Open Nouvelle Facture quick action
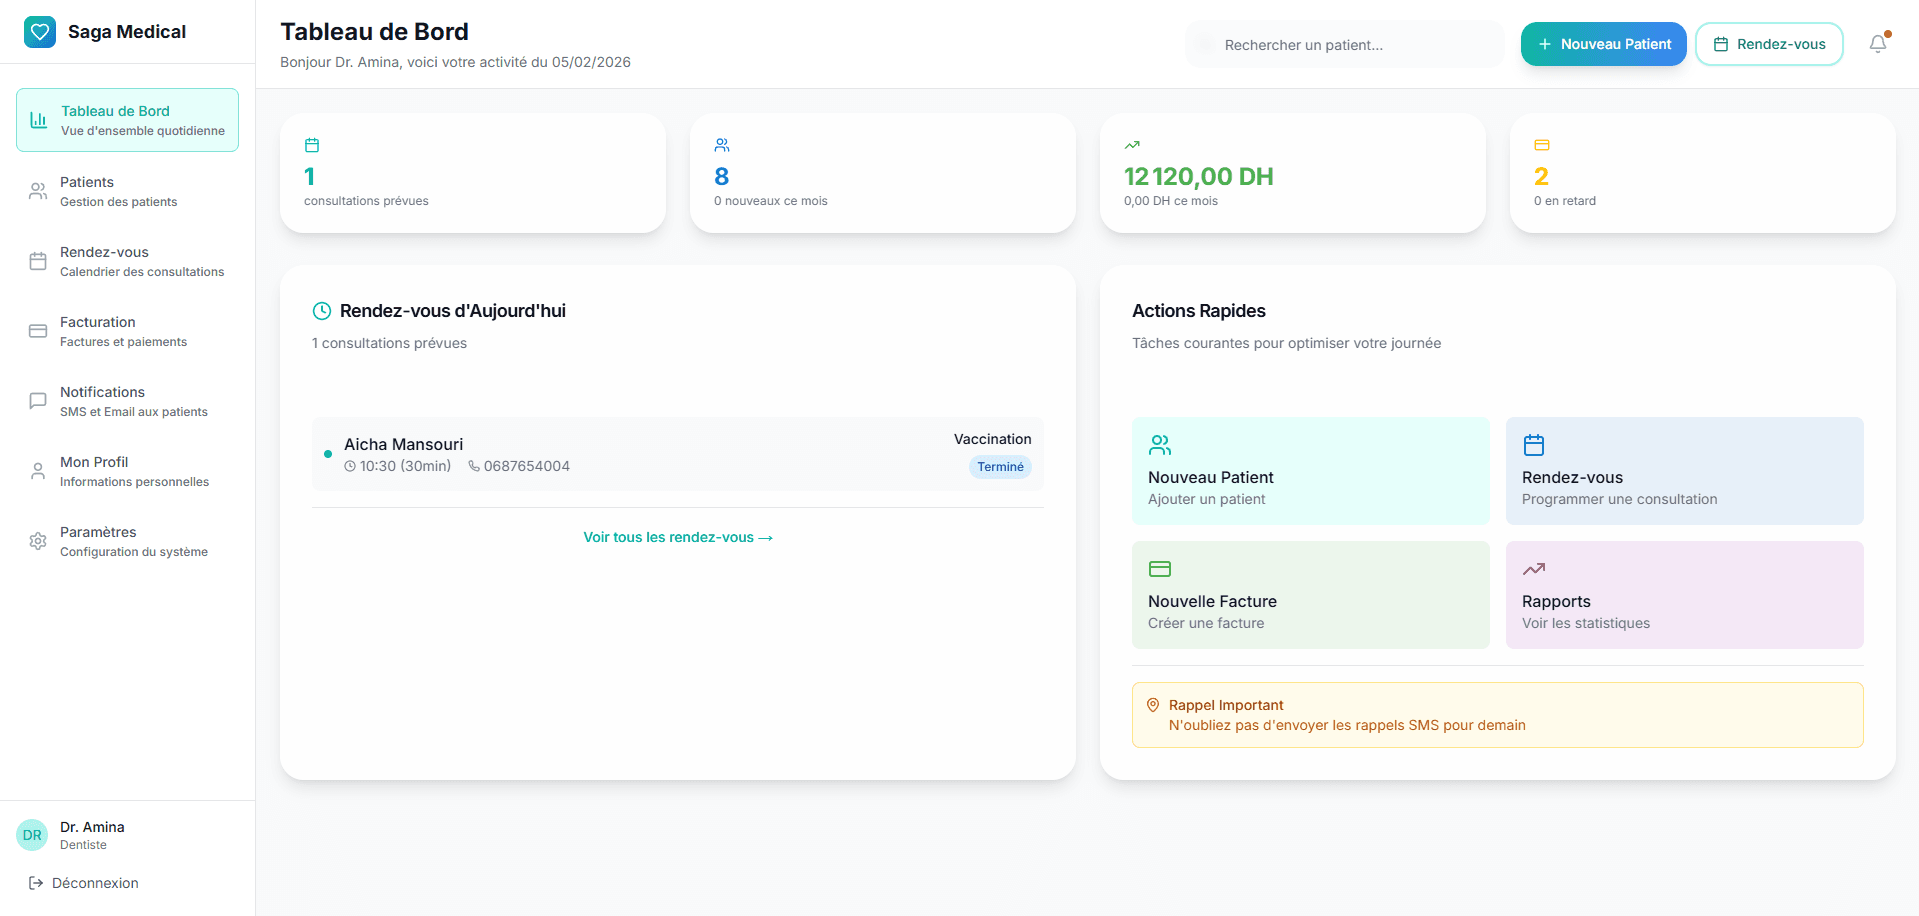The height and width of the screenshot is (916, 1919). tap(1310, 594)
